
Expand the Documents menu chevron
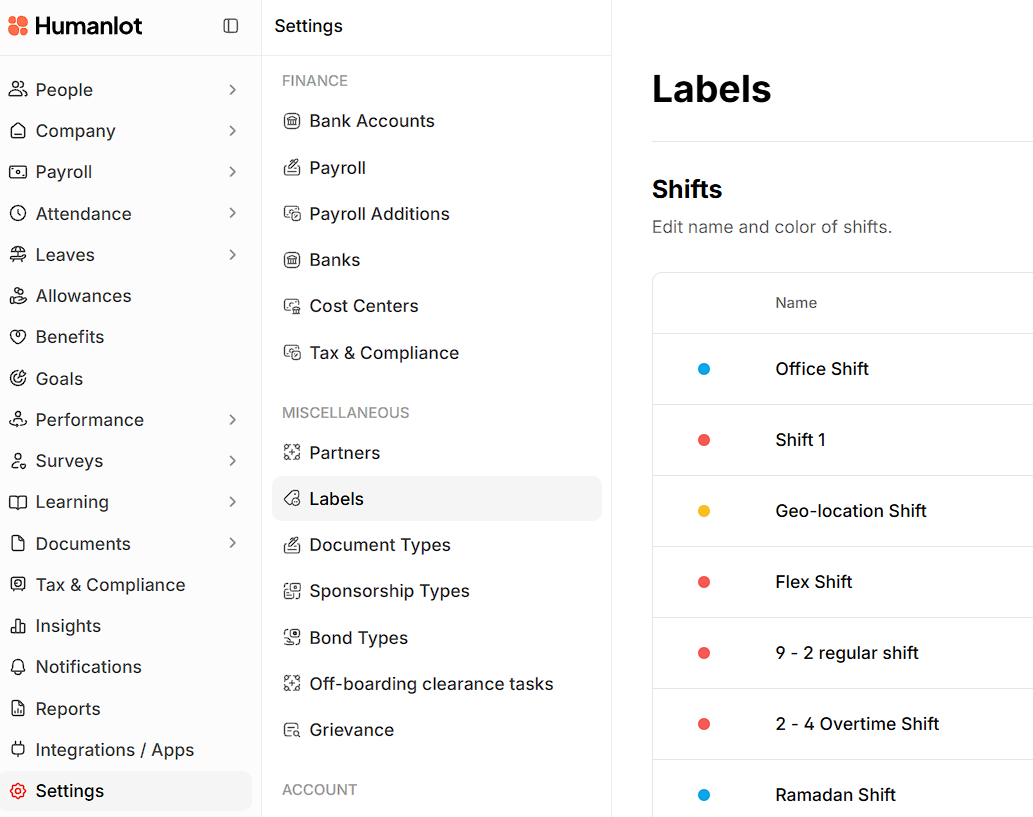tap(233, 543)
